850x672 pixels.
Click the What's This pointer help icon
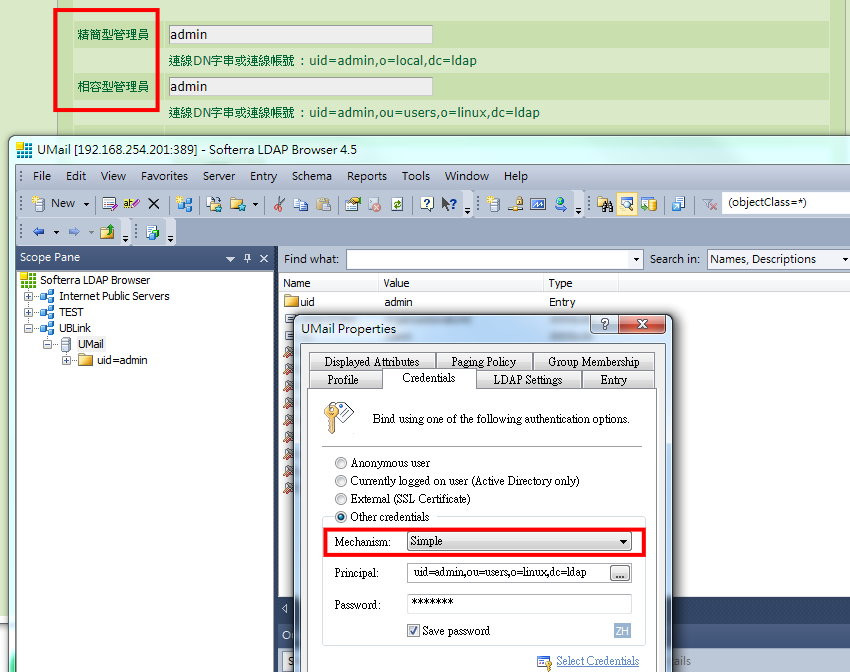tap(449, 204)
